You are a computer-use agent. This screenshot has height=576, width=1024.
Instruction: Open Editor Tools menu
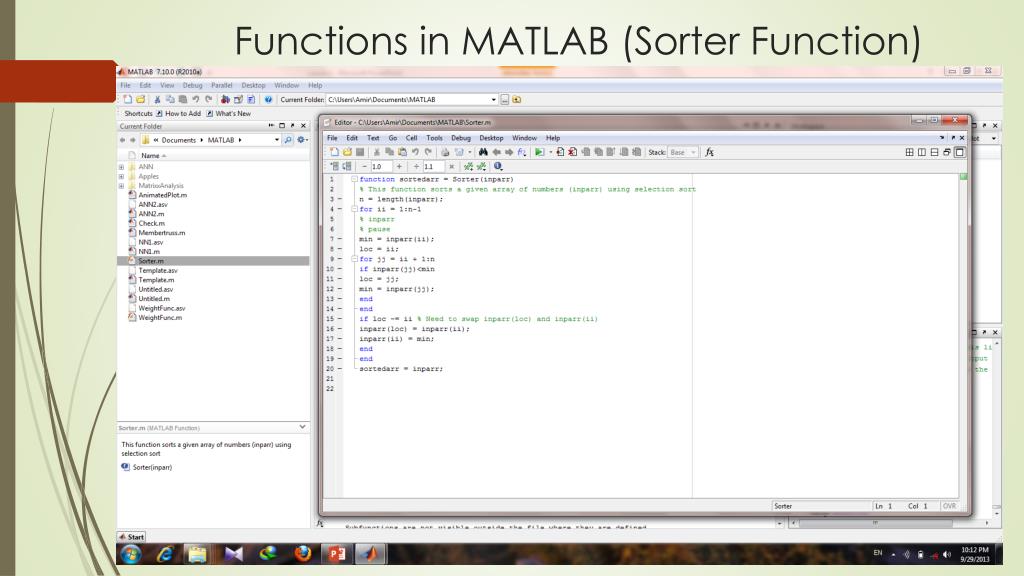(x=434, y=138)
